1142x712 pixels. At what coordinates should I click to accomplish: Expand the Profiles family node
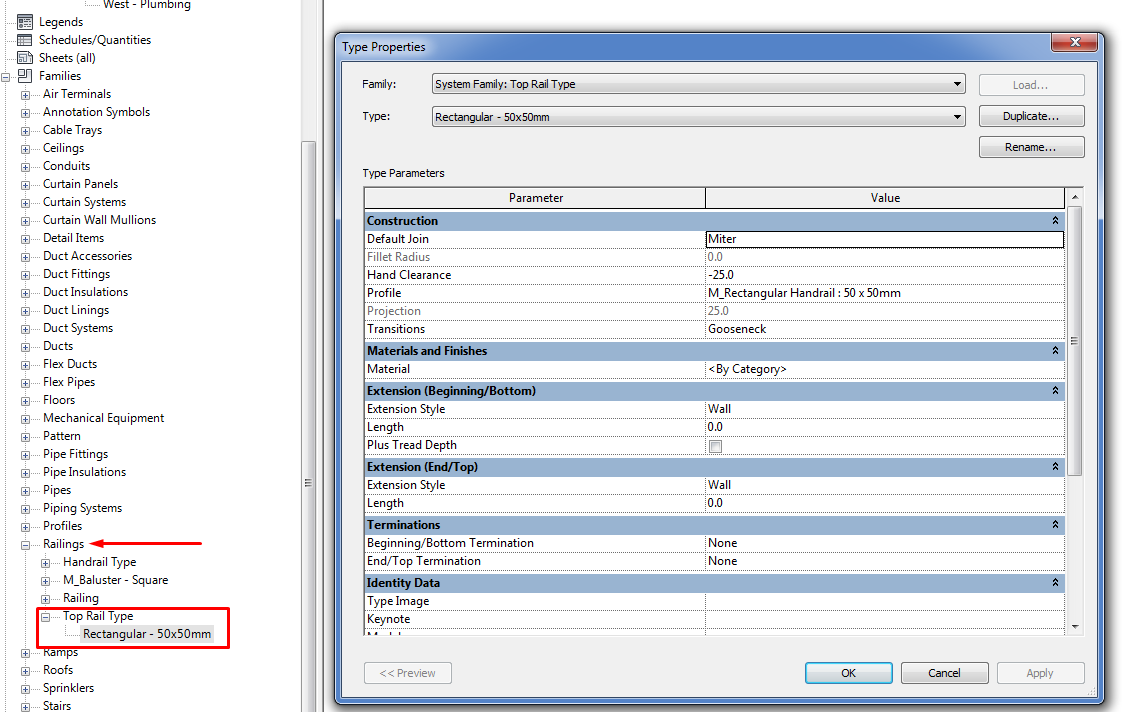click(25, 526)
